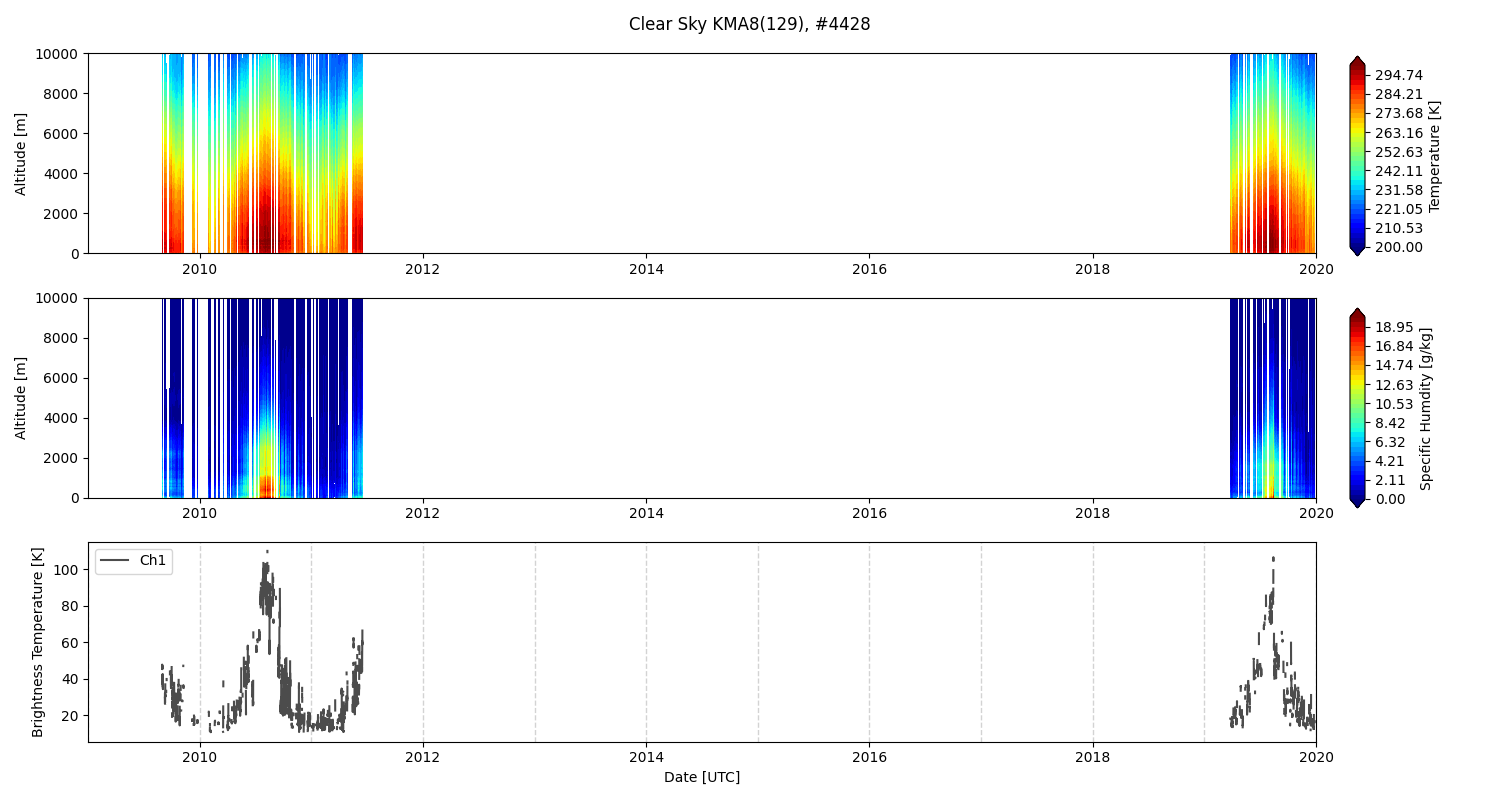
Task: Click the 210.53 colorbar tick value
Action: tap(1398, 228)
